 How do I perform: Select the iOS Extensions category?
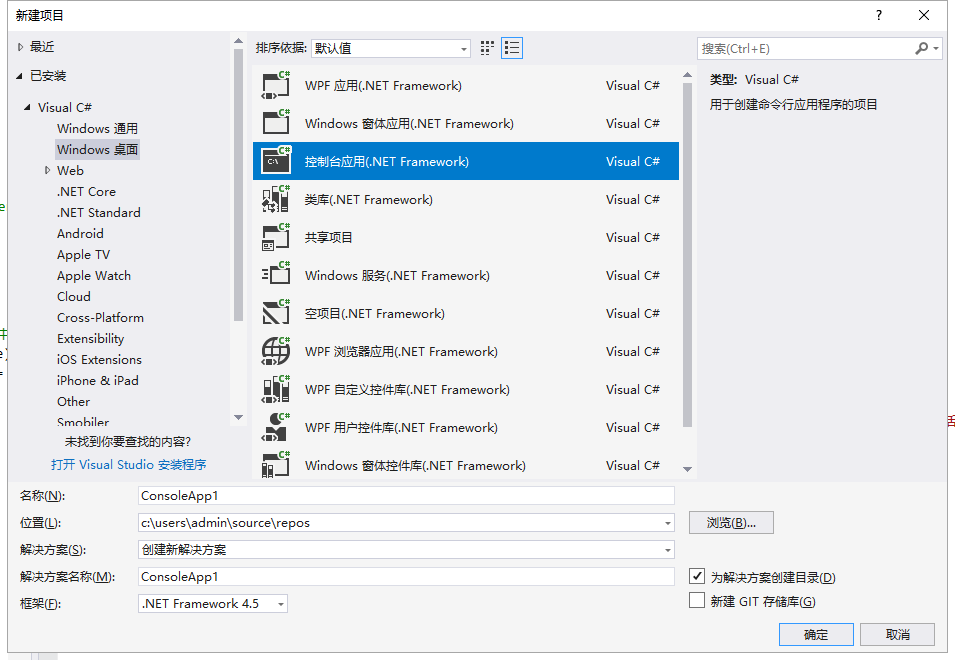[99, 360]
